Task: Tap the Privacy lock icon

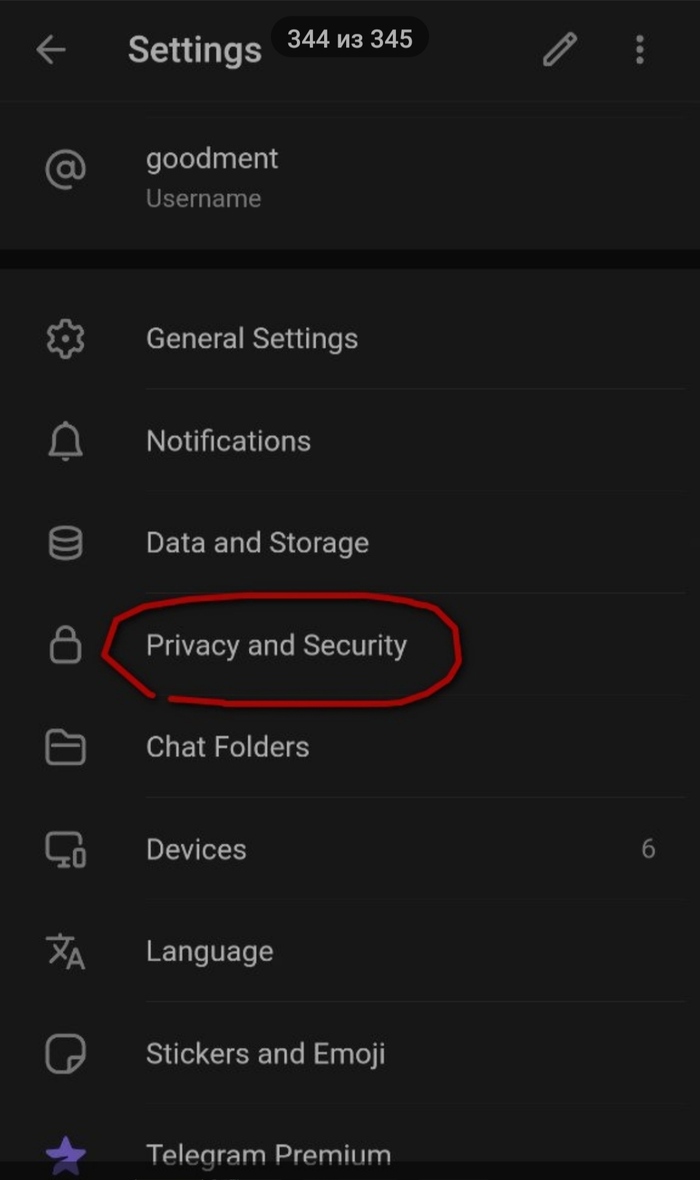Action: tap(66, 646)
